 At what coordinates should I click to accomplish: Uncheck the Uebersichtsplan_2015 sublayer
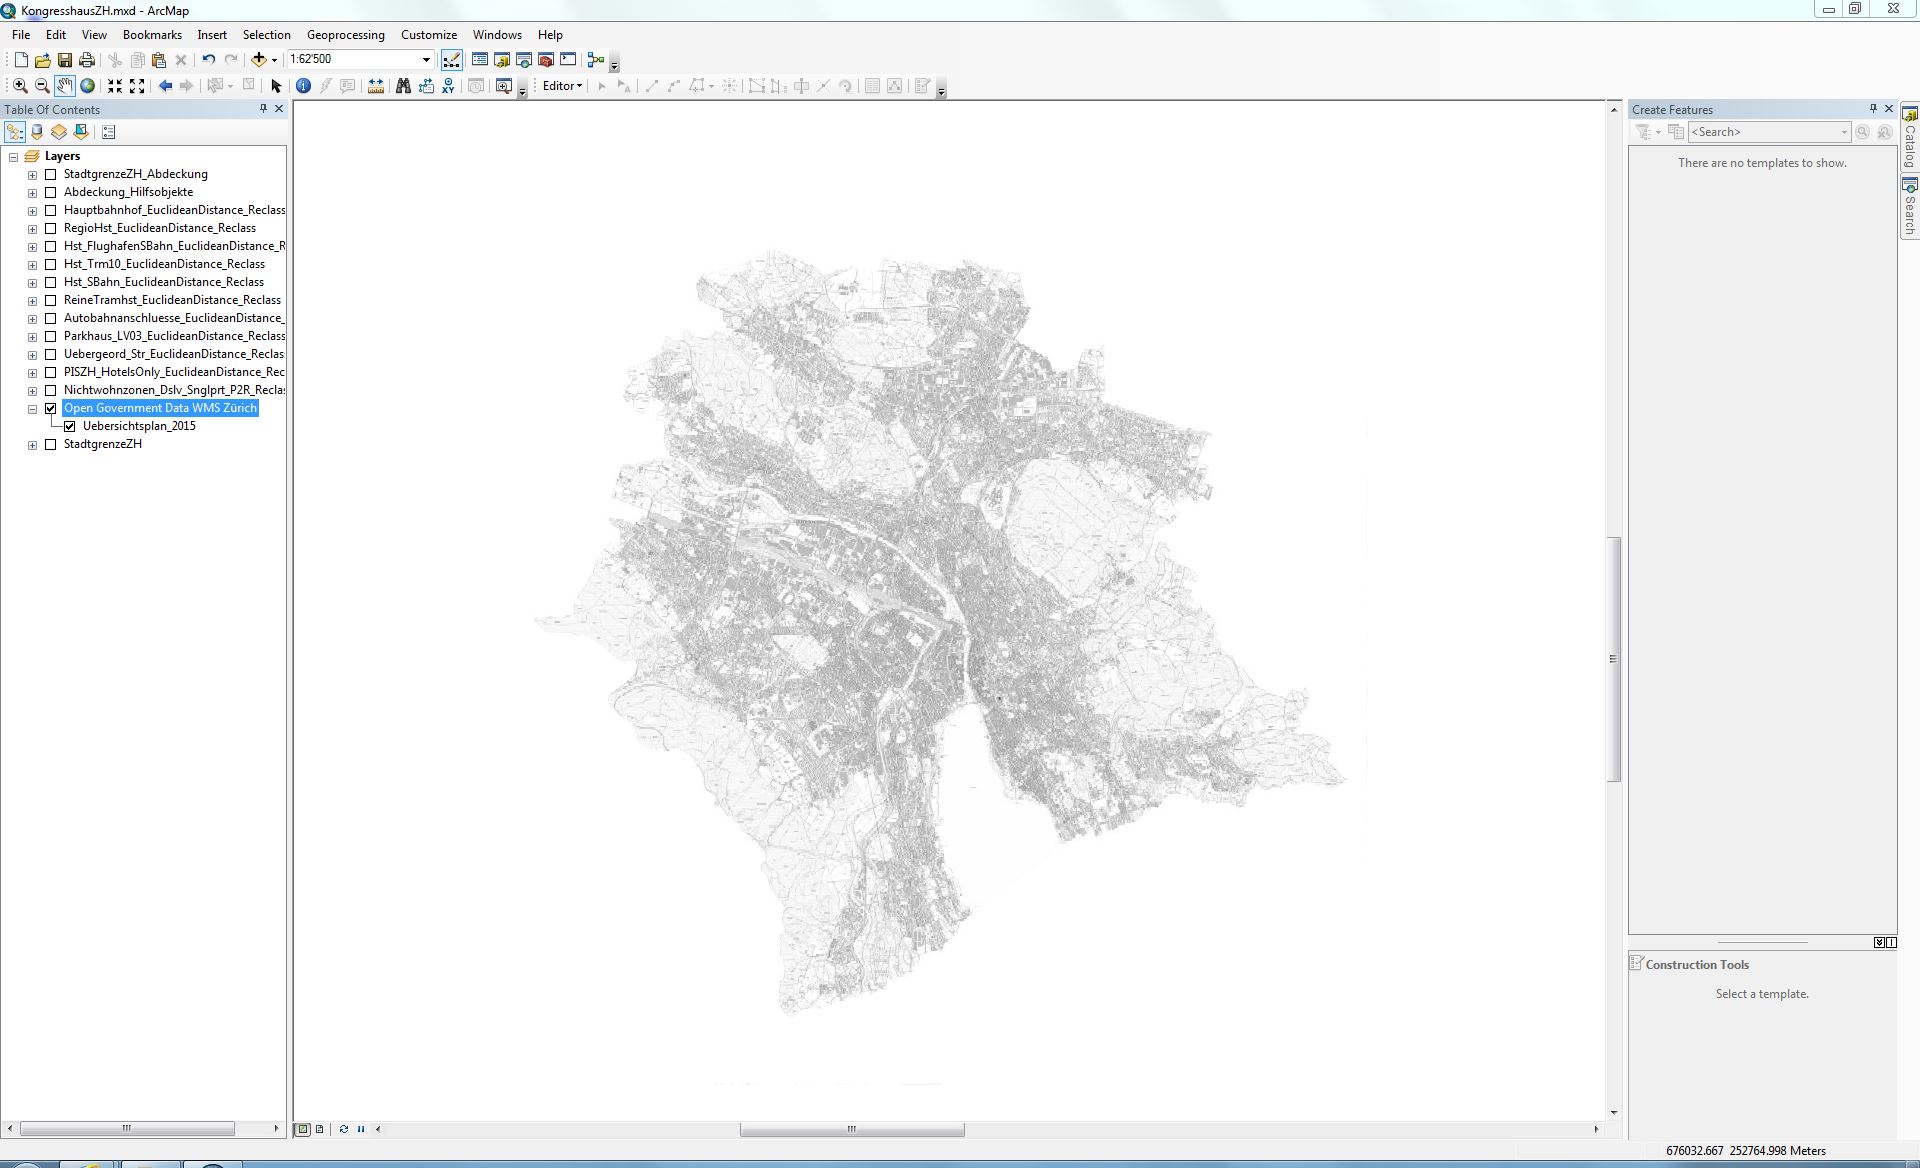[x=70, y=426]
